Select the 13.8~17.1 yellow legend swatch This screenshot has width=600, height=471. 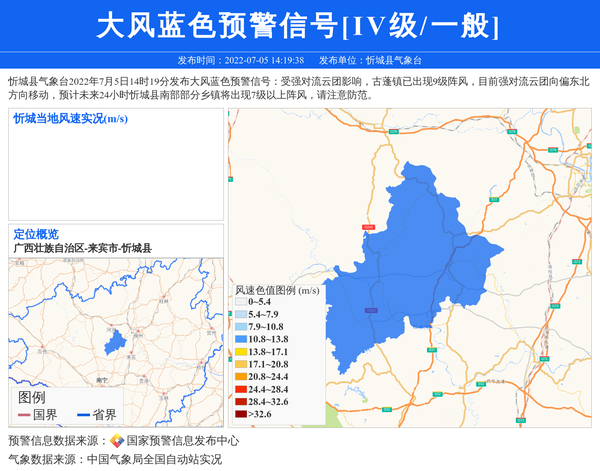(240, 352)
